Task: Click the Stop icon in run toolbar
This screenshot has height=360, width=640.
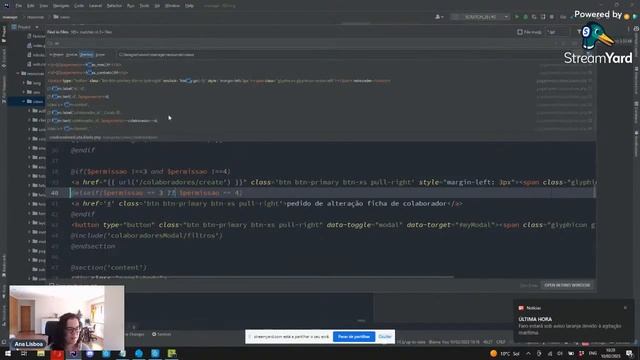Action: [x=551, y=17]
